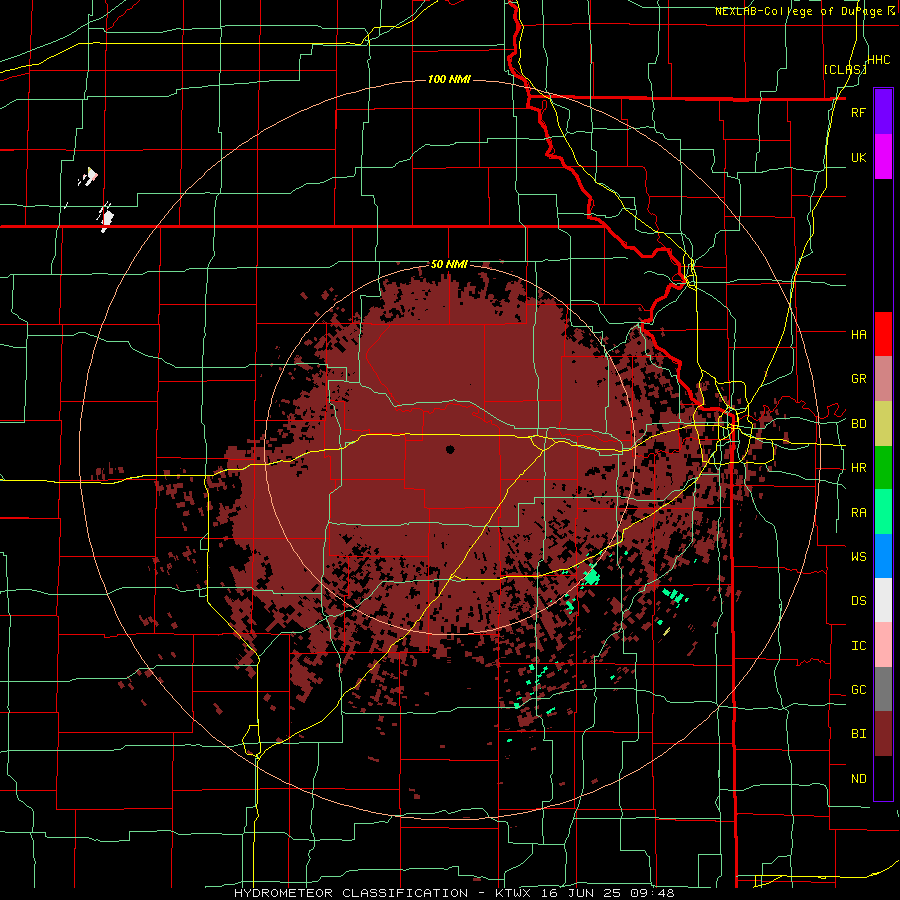Click the black radar site dot
The height and width of the screenshot is (900, 900).
[450, 449]
